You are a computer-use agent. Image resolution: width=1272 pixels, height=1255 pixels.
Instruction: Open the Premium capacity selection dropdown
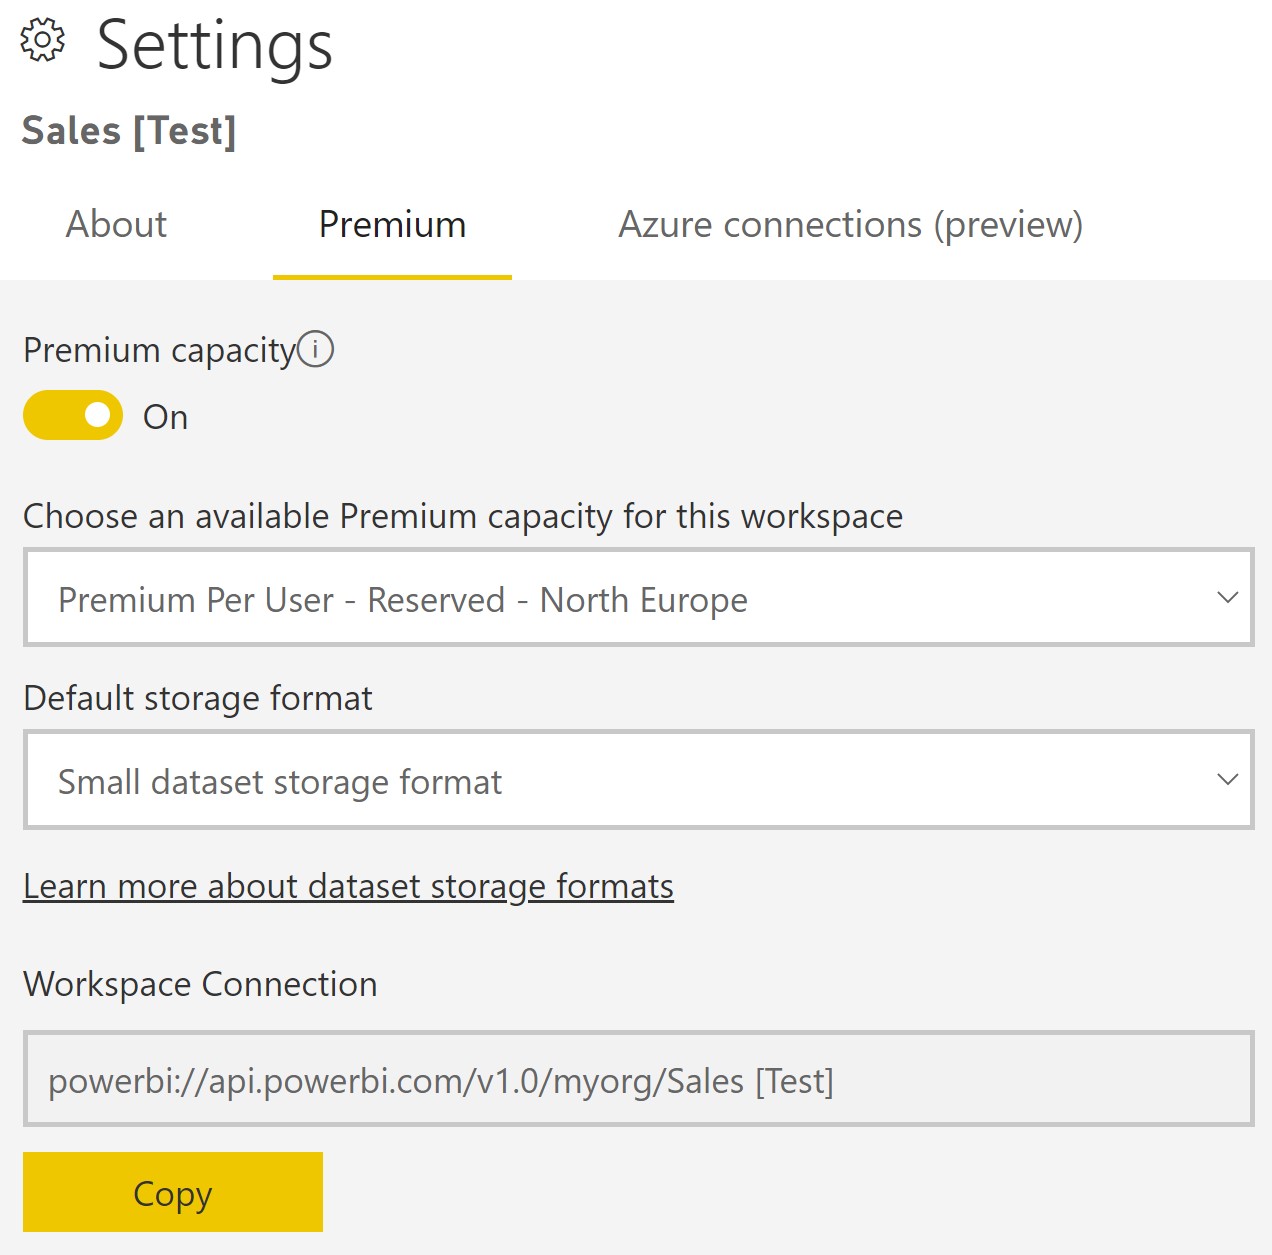(x=638, y=597)
